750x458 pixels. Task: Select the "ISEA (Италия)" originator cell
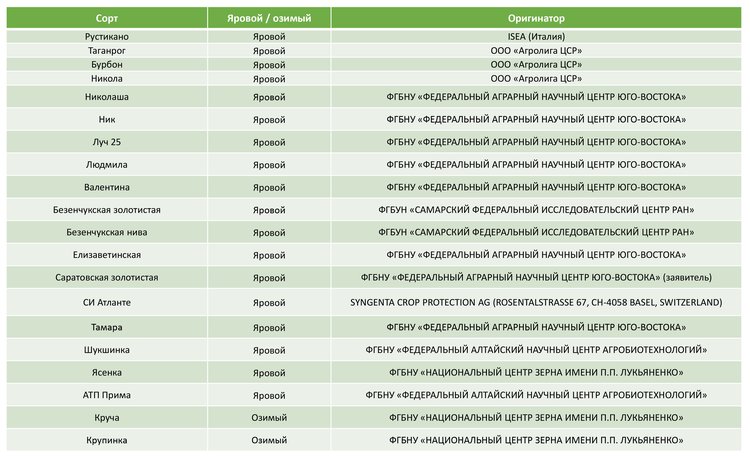click(537, 37)
